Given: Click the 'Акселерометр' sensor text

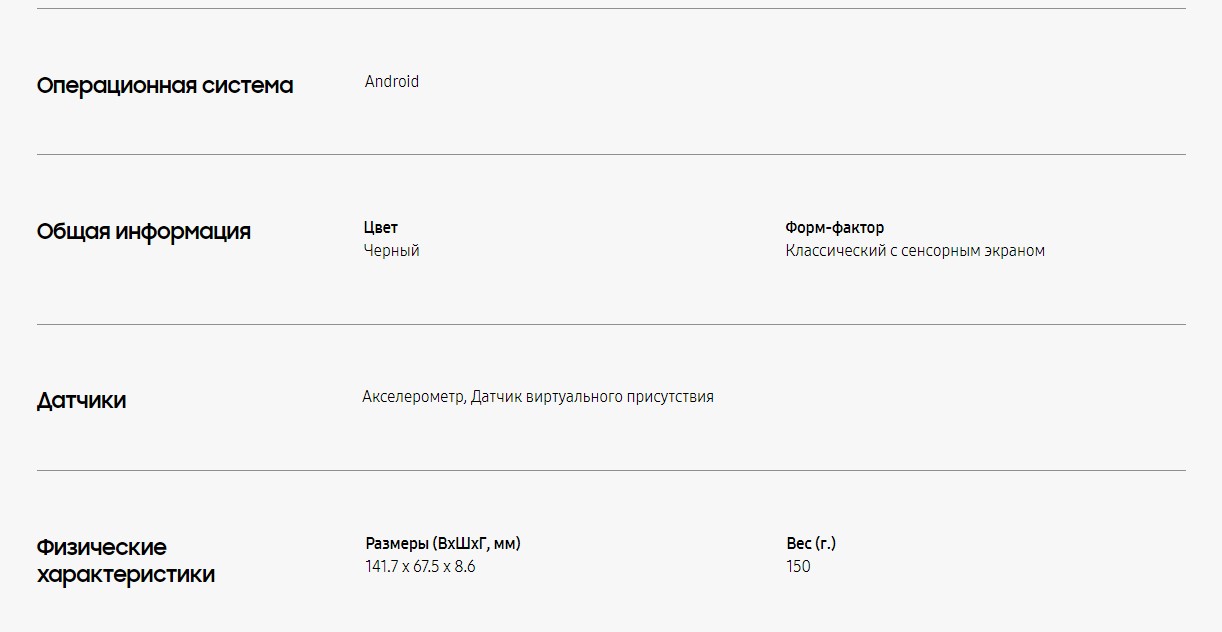Looking at the screenshot, I should 413,397.
